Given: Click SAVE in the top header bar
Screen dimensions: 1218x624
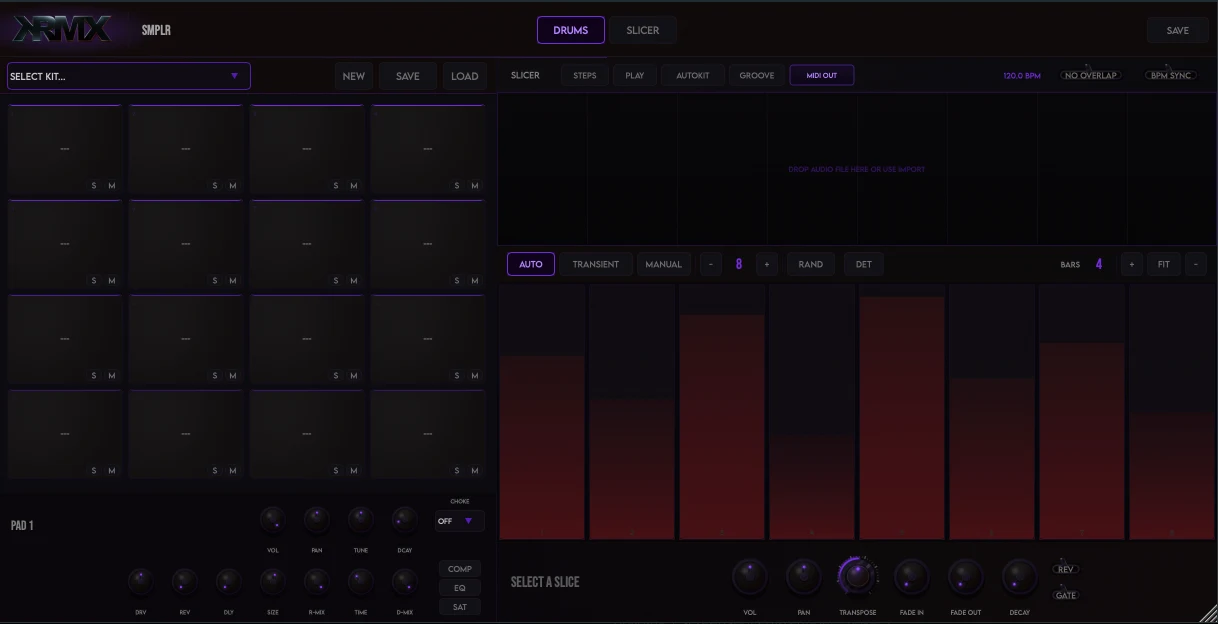Looking at the screenshot, I should [x=1178, y=30].
